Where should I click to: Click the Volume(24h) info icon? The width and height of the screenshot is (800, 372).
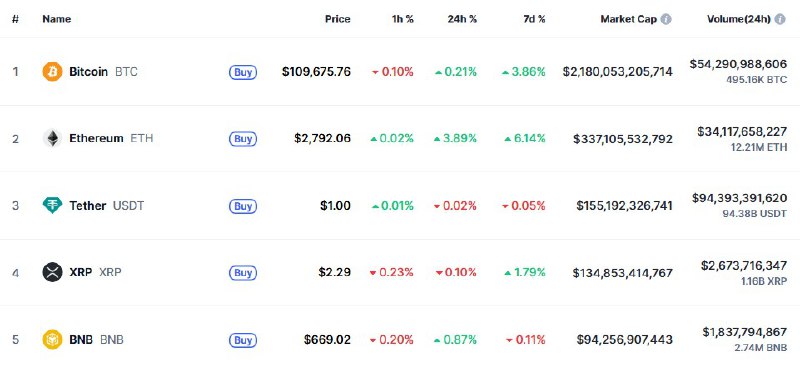(780, 19)
